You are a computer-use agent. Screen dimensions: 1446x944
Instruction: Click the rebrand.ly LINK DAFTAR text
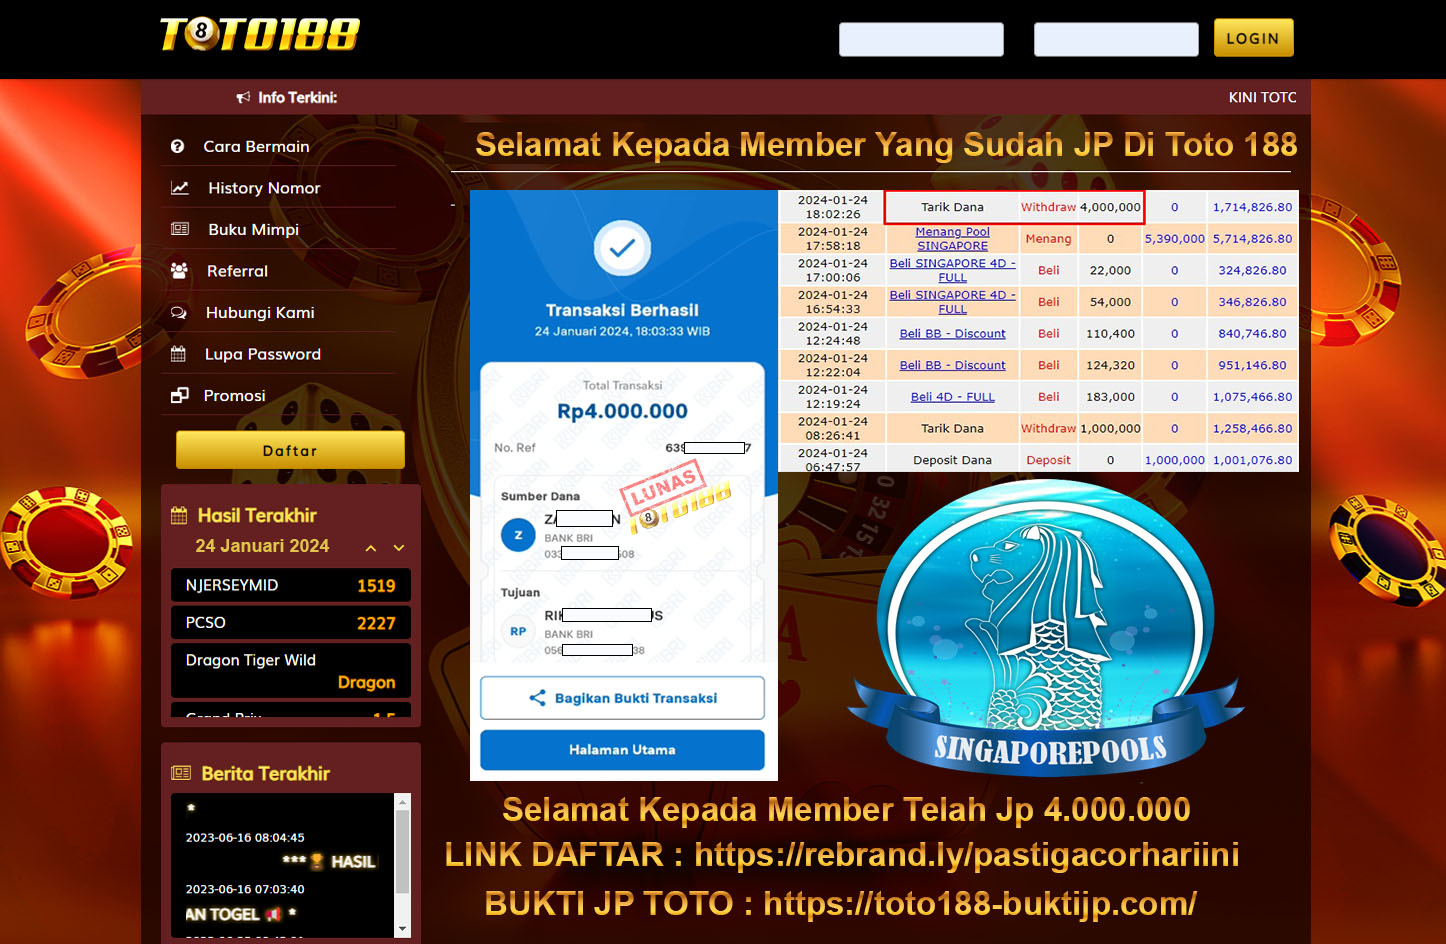842,855
